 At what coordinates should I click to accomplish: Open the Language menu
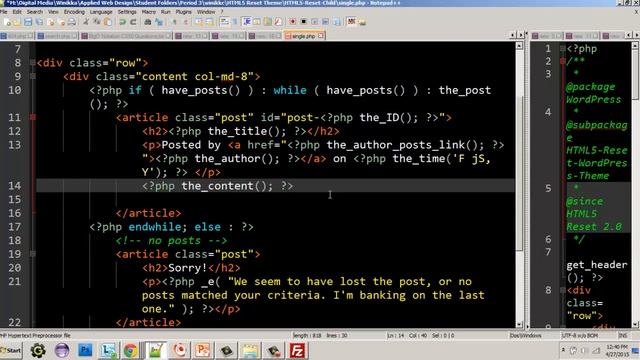(101, 12)
